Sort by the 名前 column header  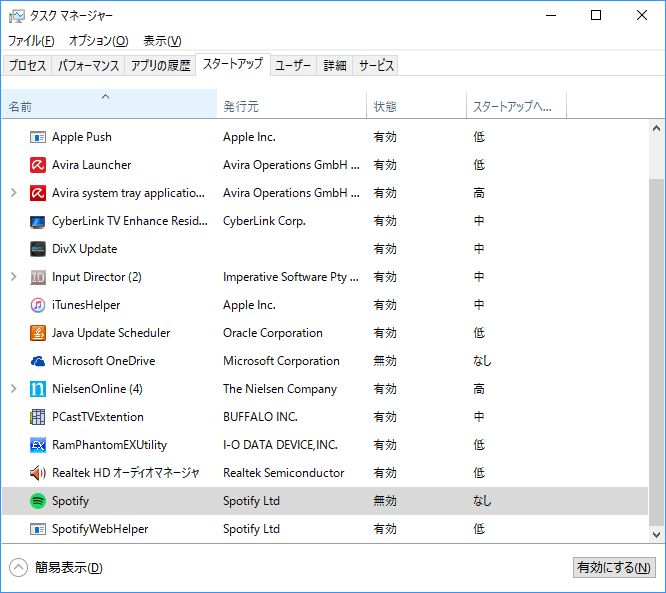[109, 104]
